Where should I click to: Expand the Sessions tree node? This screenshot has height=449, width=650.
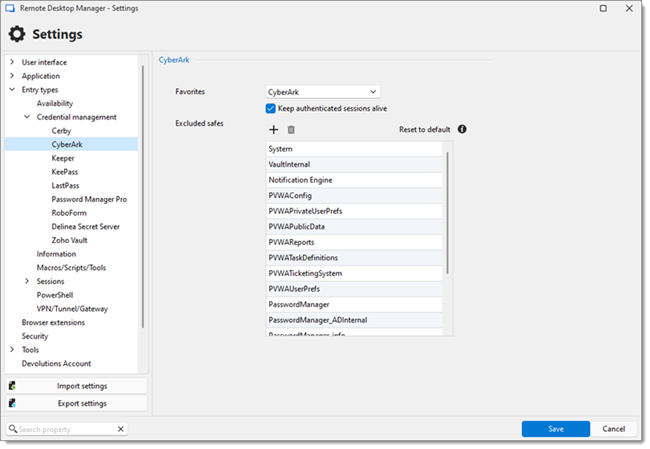point(27,281)
